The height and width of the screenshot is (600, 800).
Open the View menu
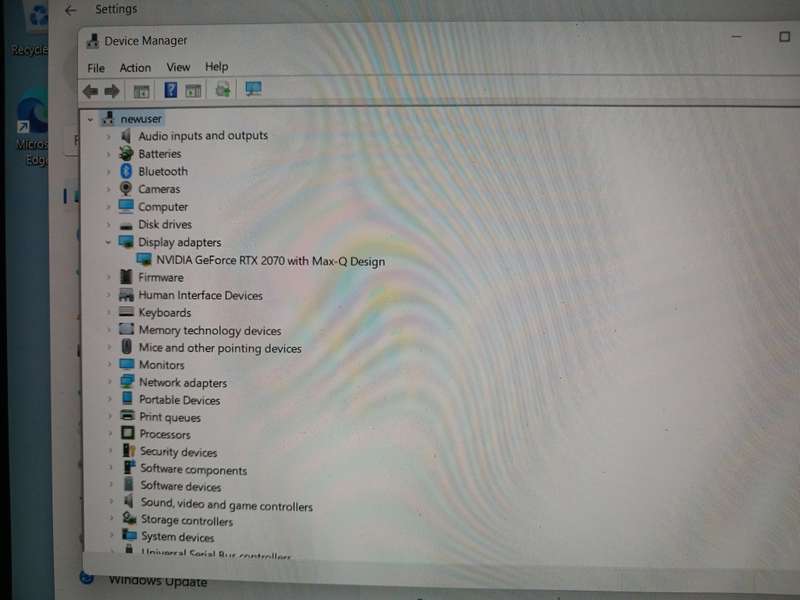pos(178,67)
